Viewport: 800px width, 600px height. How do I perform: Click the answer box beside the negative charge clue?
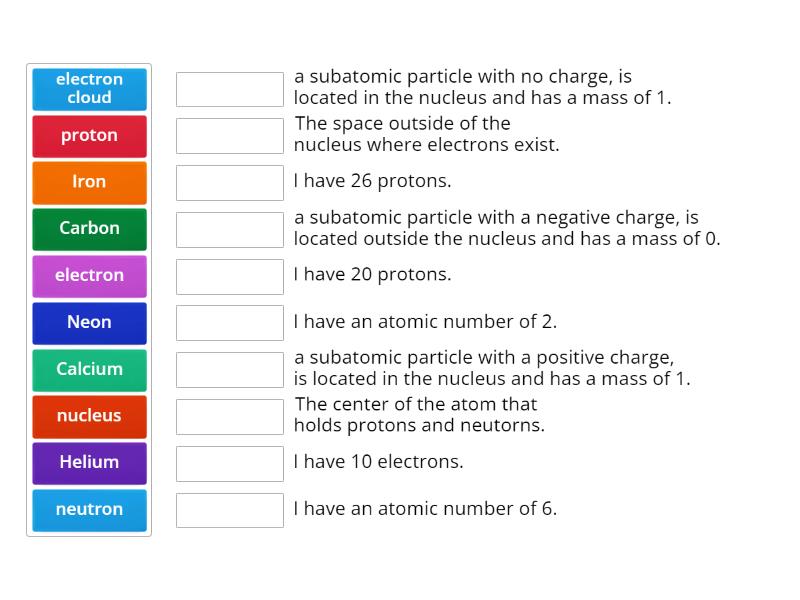[229, 229]
